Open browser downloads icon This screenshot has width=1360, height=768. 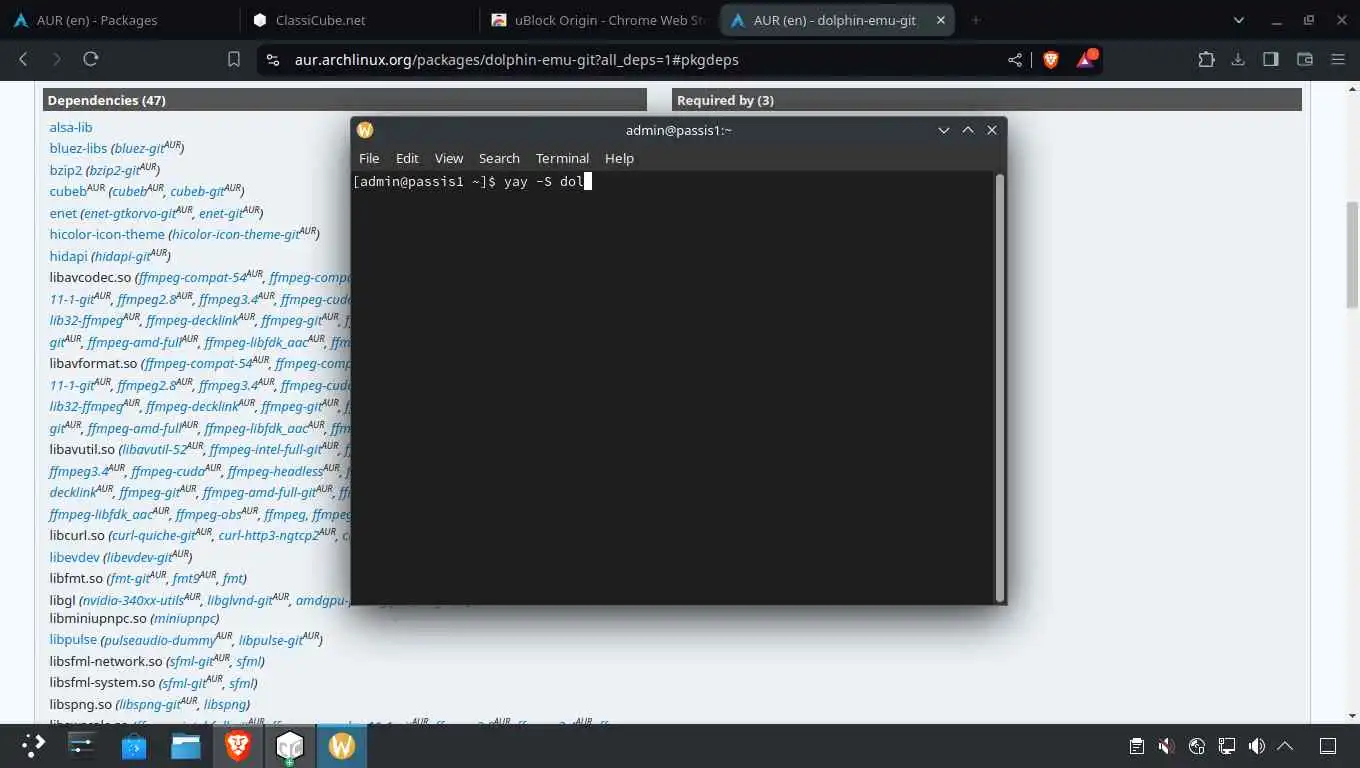tap(1238, 59)
